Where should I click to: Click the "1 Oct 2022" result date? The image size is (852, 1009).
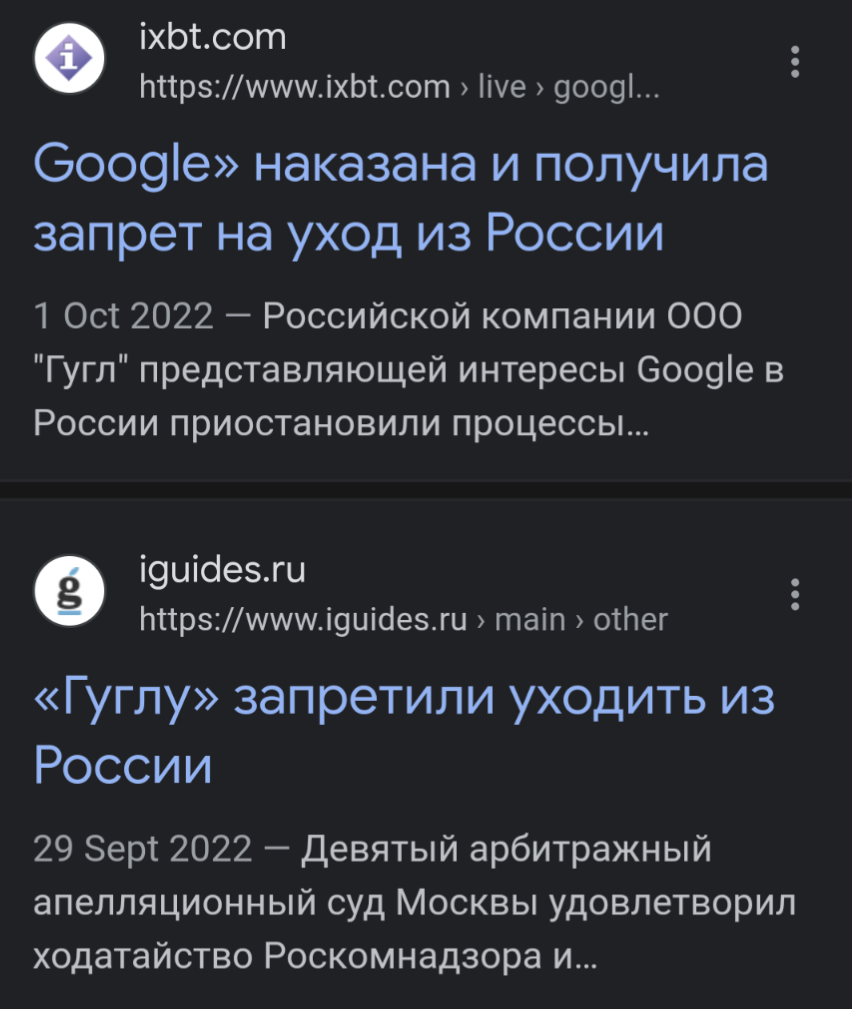click(x=123, y=316)
